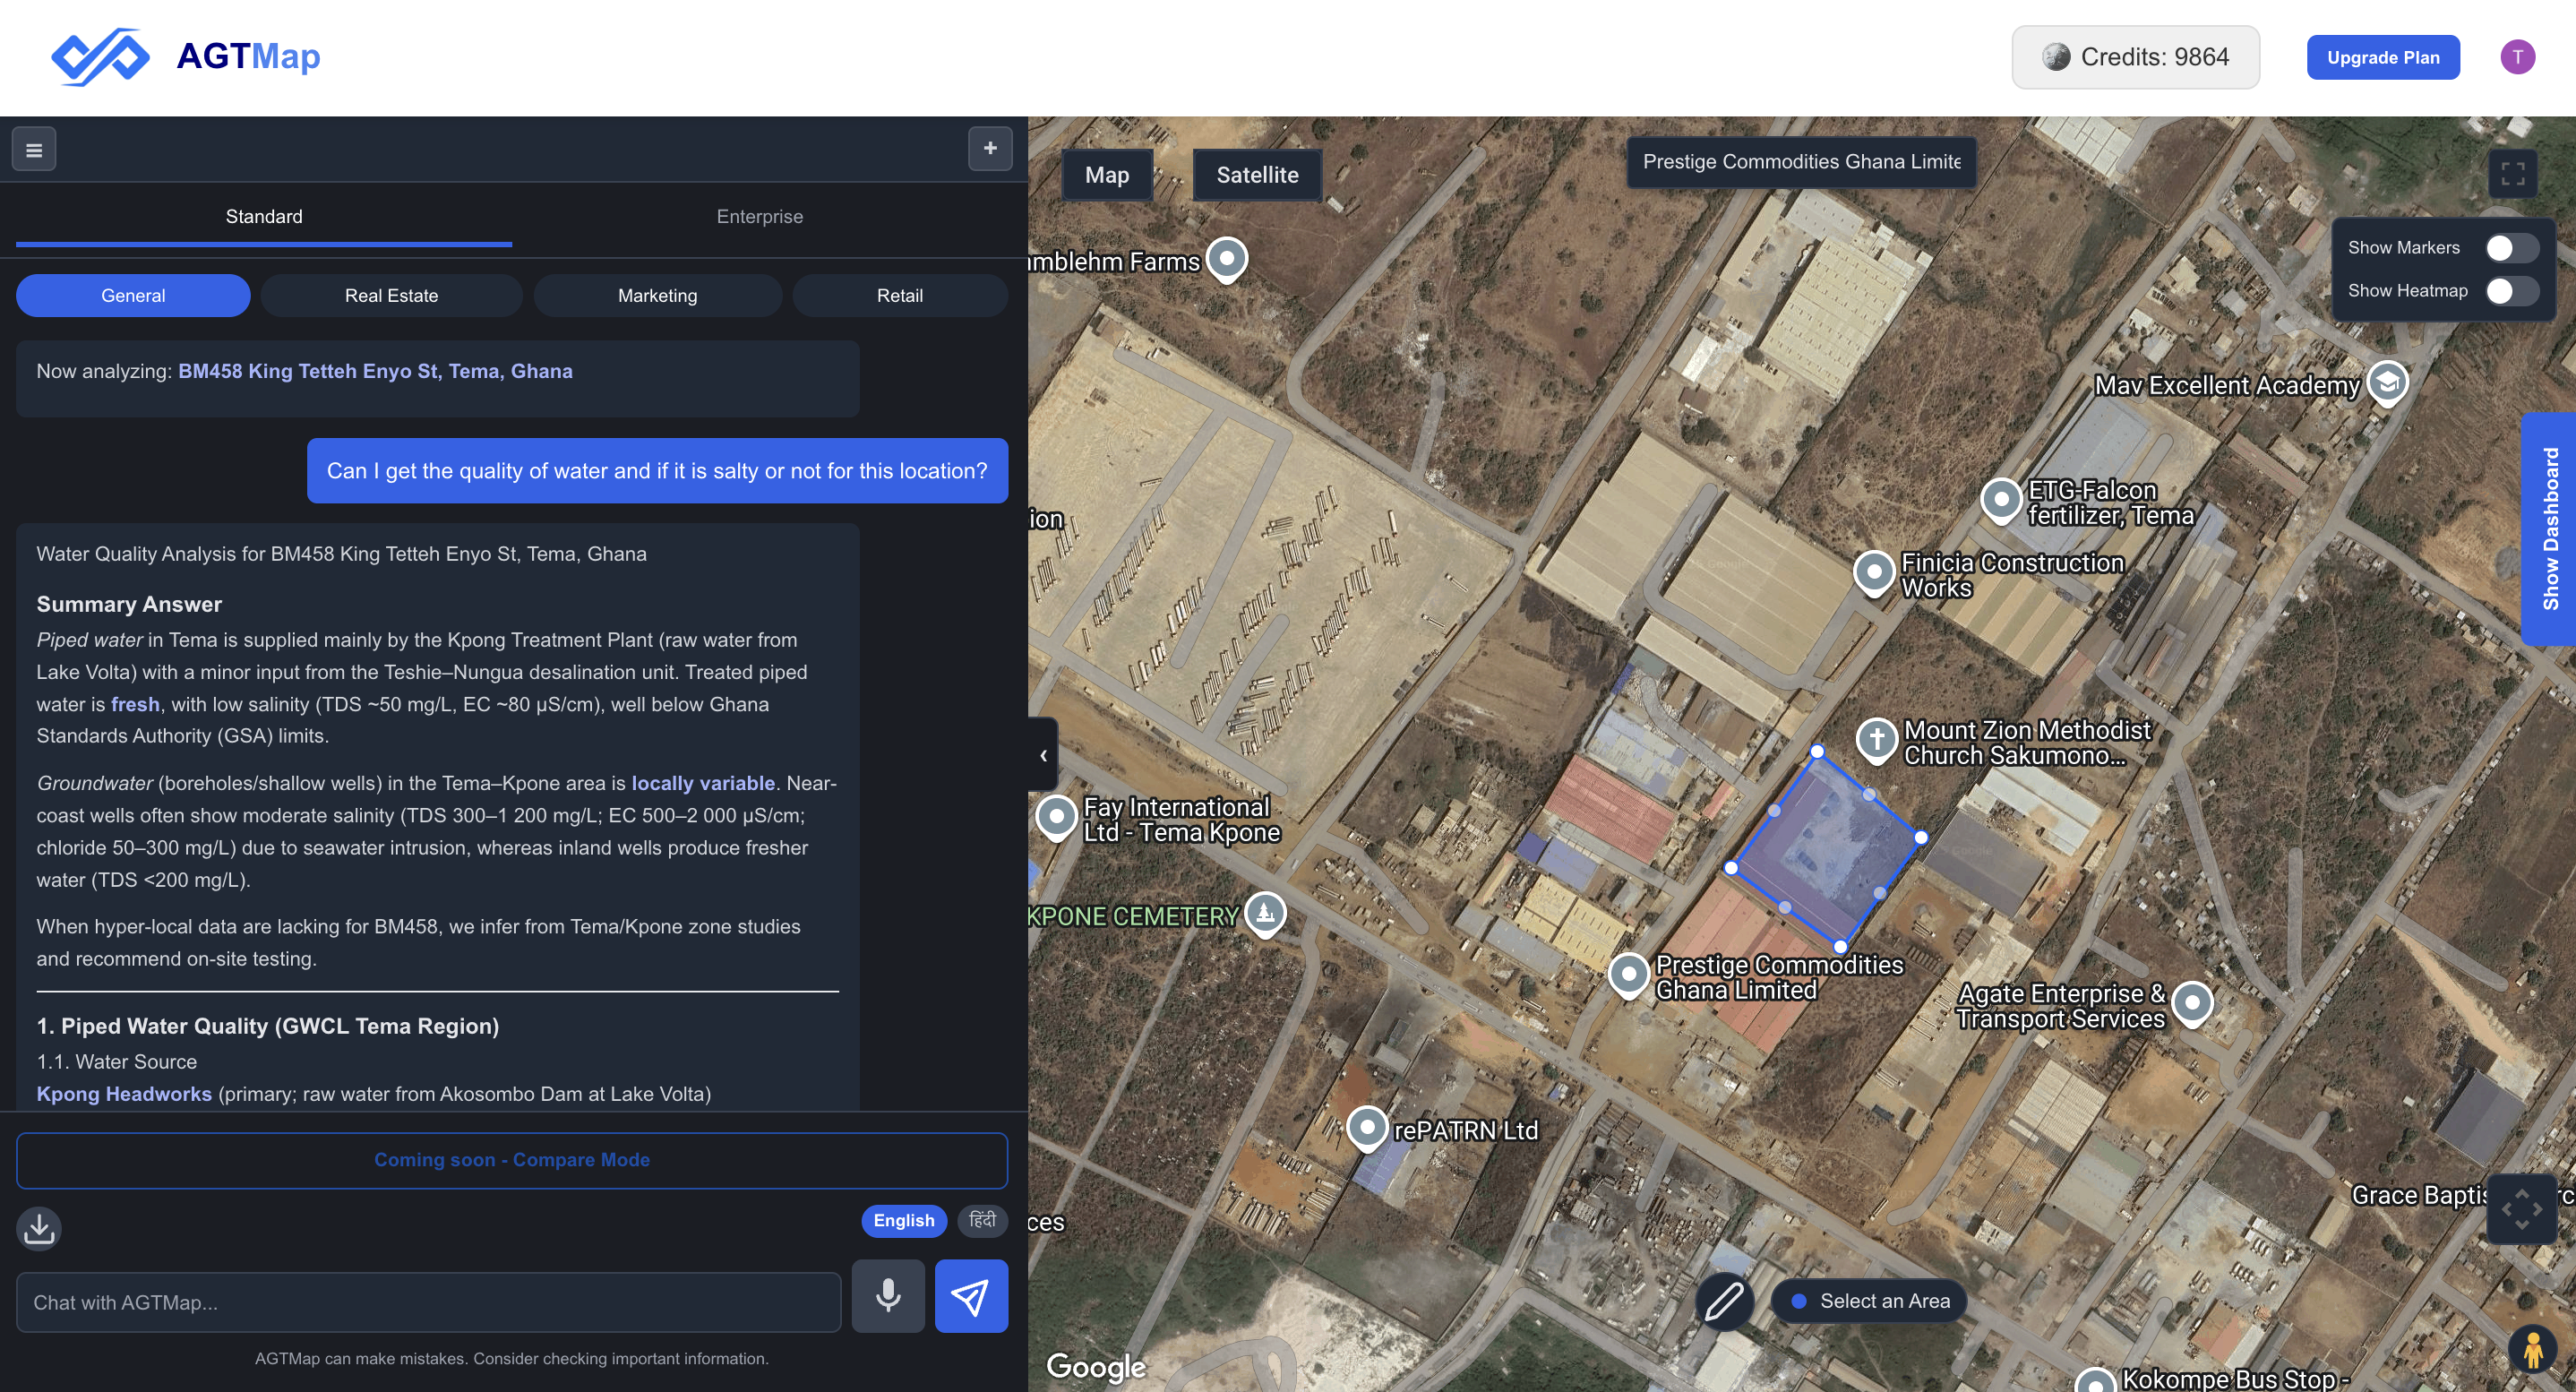The height and width of the screenshot is (1392, 2576).
Task: Download the analysis report
Action: coord(39,1229)
